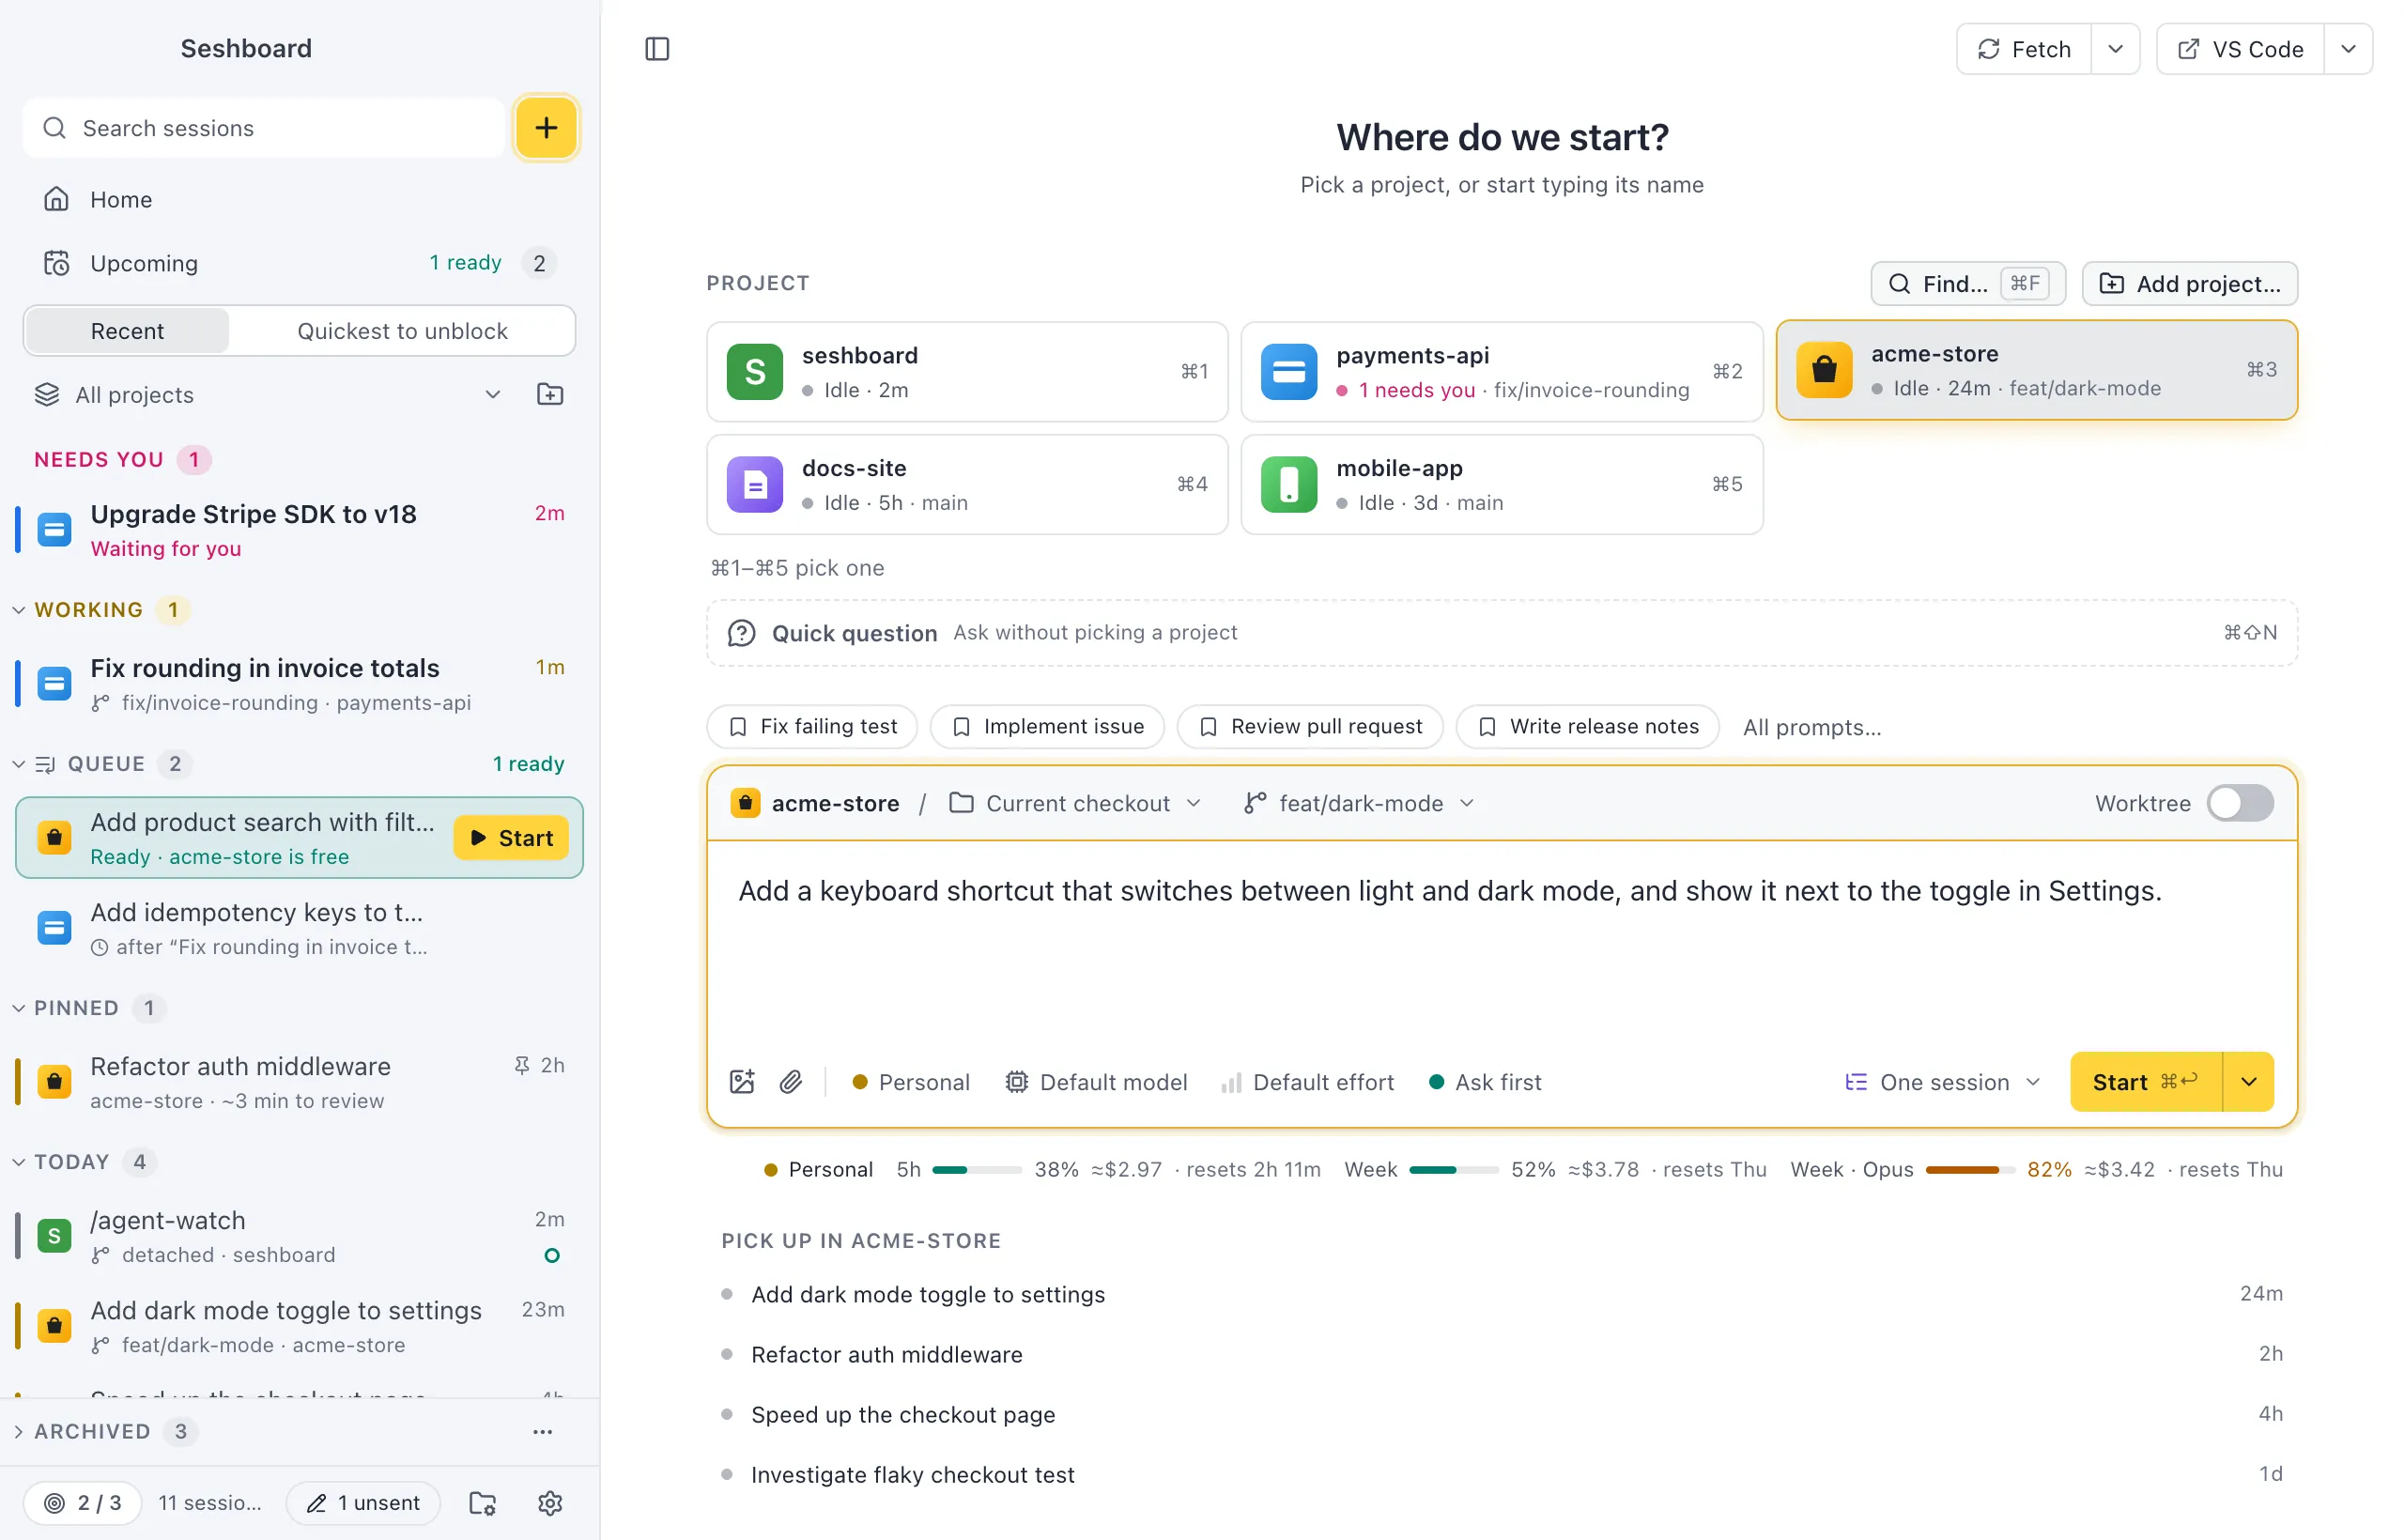Click the Find... button

[1968, 284]
